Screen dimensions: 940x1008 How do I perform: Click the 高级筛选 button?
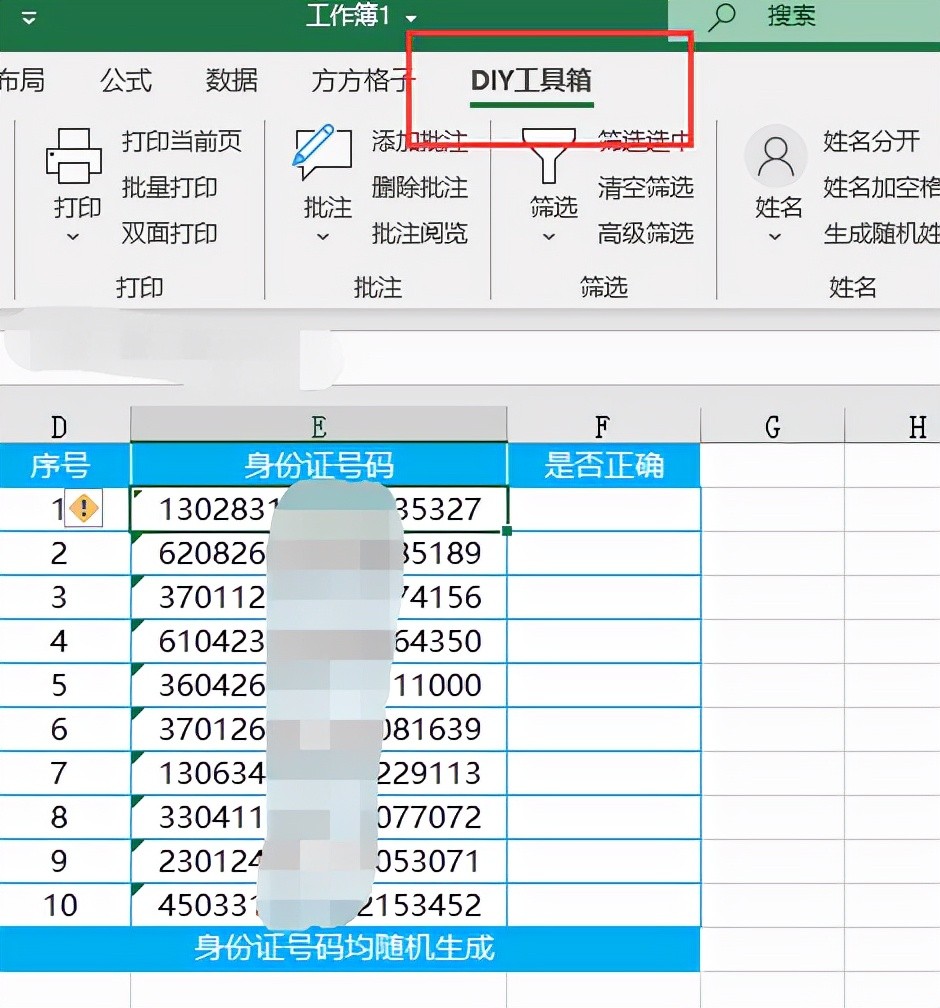click(x=645, y=234)
